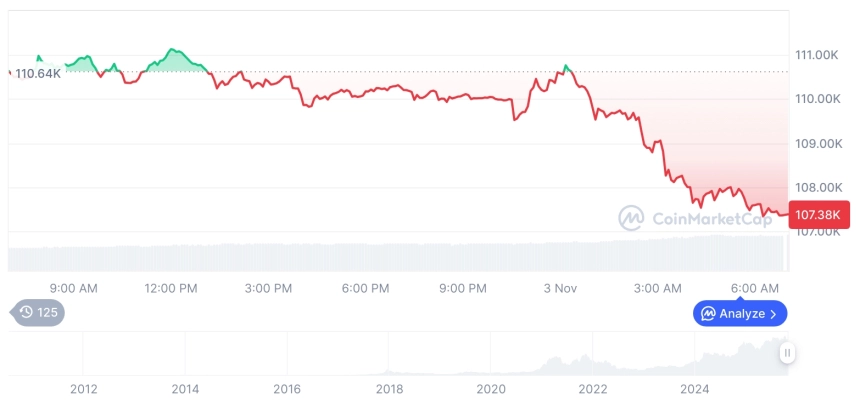The width and height of the screenshot is (860, 401).
Task: Select the 3 Nov date axis label
Action: (x=561, y=288)
